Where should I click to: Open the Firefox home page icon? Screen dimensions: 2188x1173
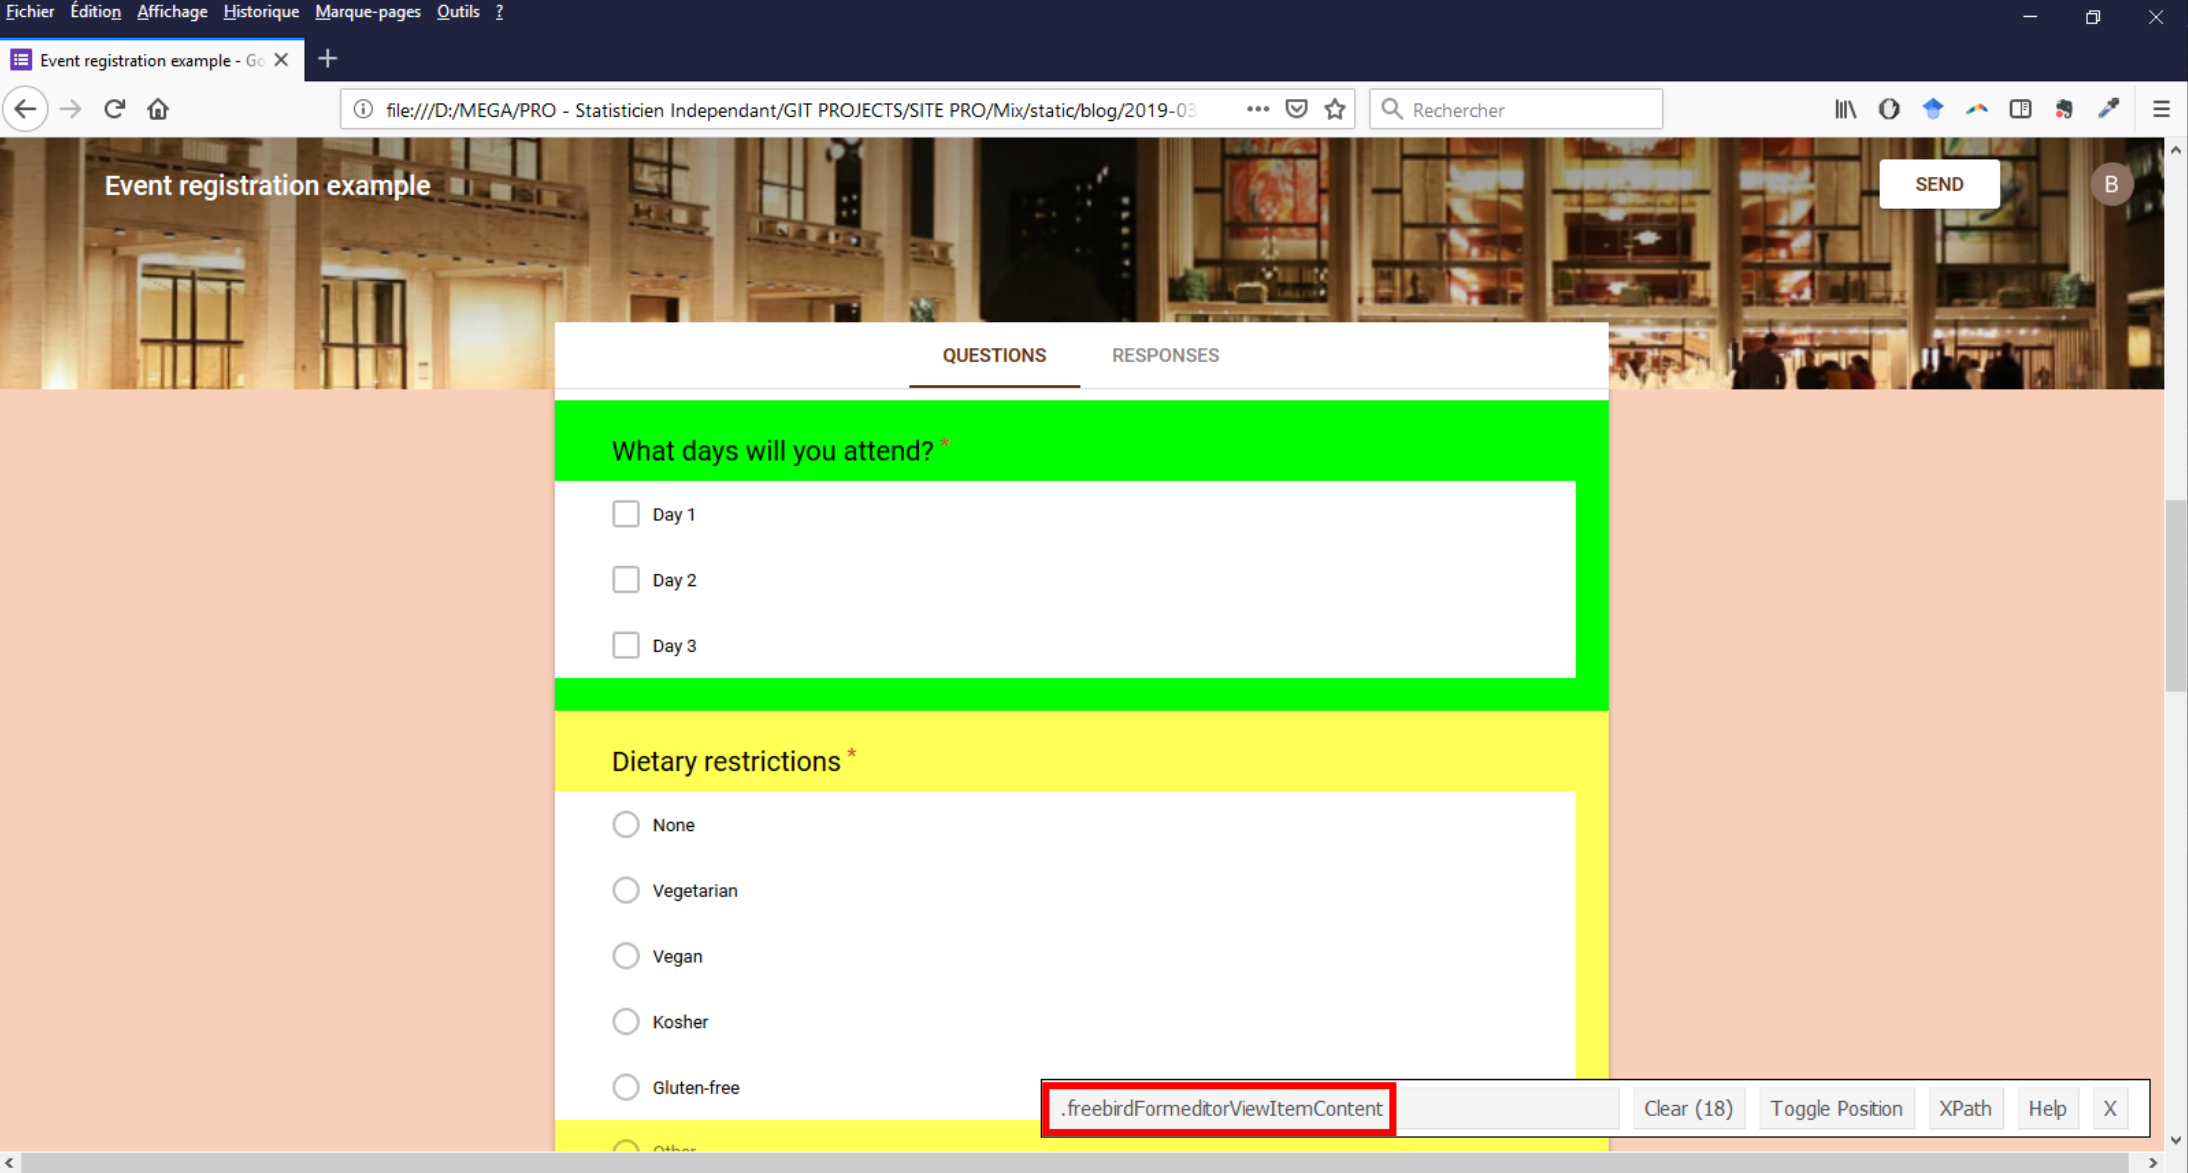click(157, 109)
